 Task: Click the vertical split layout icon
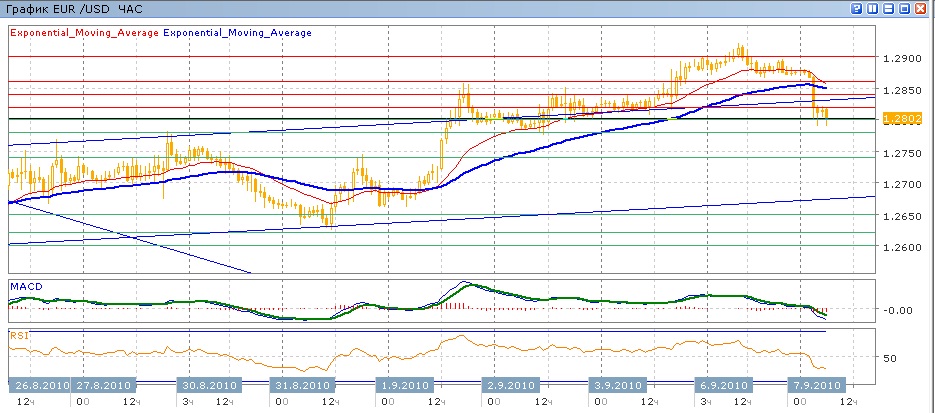point(873,8)
